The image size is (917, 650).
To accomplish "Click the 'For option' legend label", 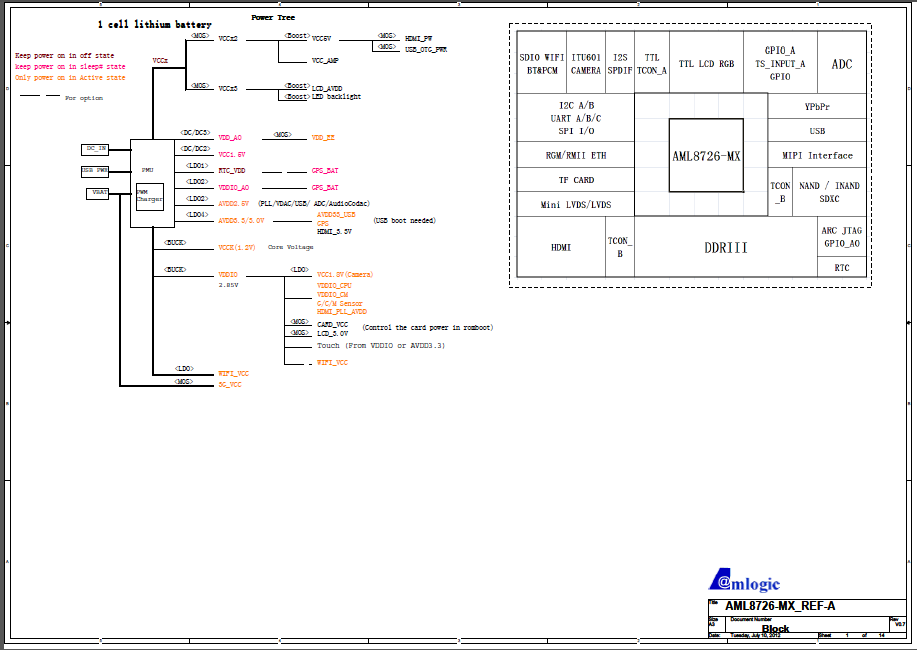I will point(84,98).
